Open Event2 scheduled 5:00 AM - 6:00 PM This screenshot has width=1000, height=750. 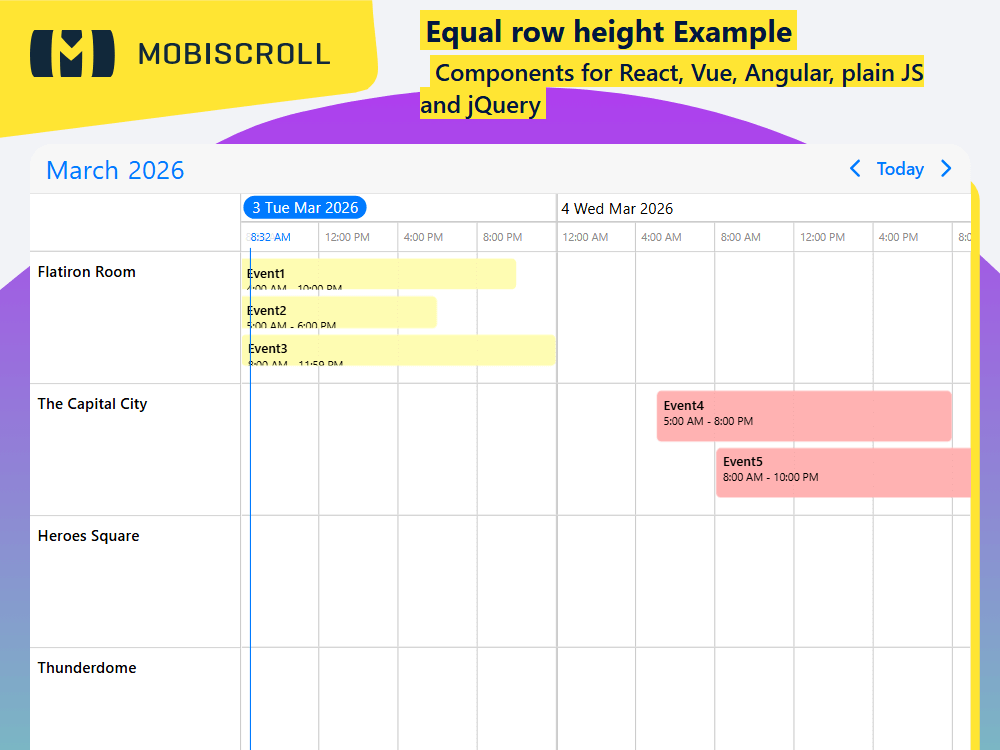coord(340,312)
